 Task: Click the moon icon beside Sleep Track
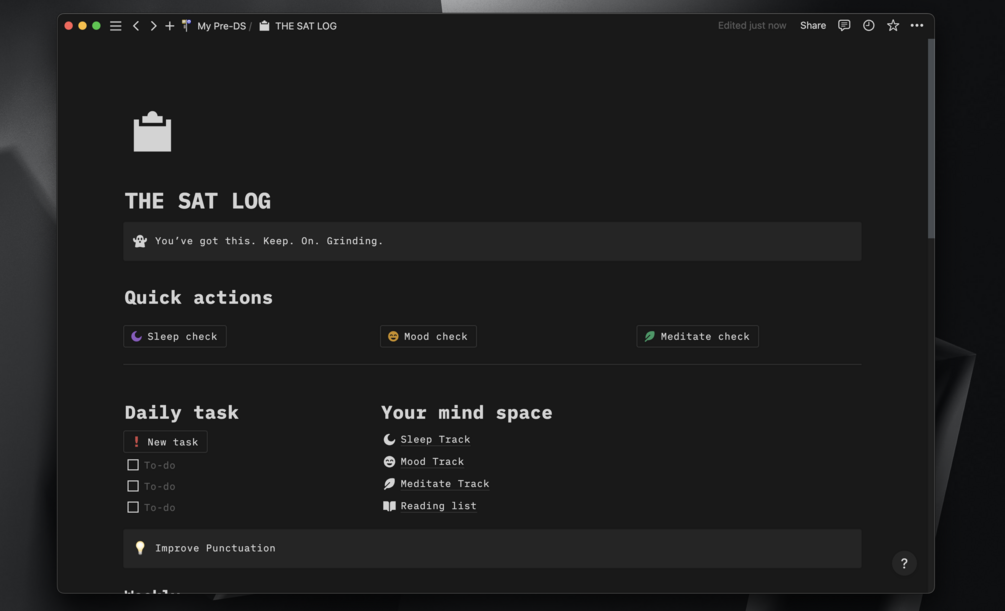pos(389,439)
